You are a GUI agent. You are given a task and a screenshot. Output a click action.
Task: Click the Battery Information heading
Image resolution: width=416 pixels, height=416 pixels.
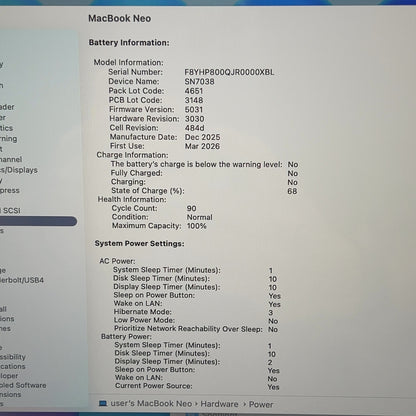(129, 43)
